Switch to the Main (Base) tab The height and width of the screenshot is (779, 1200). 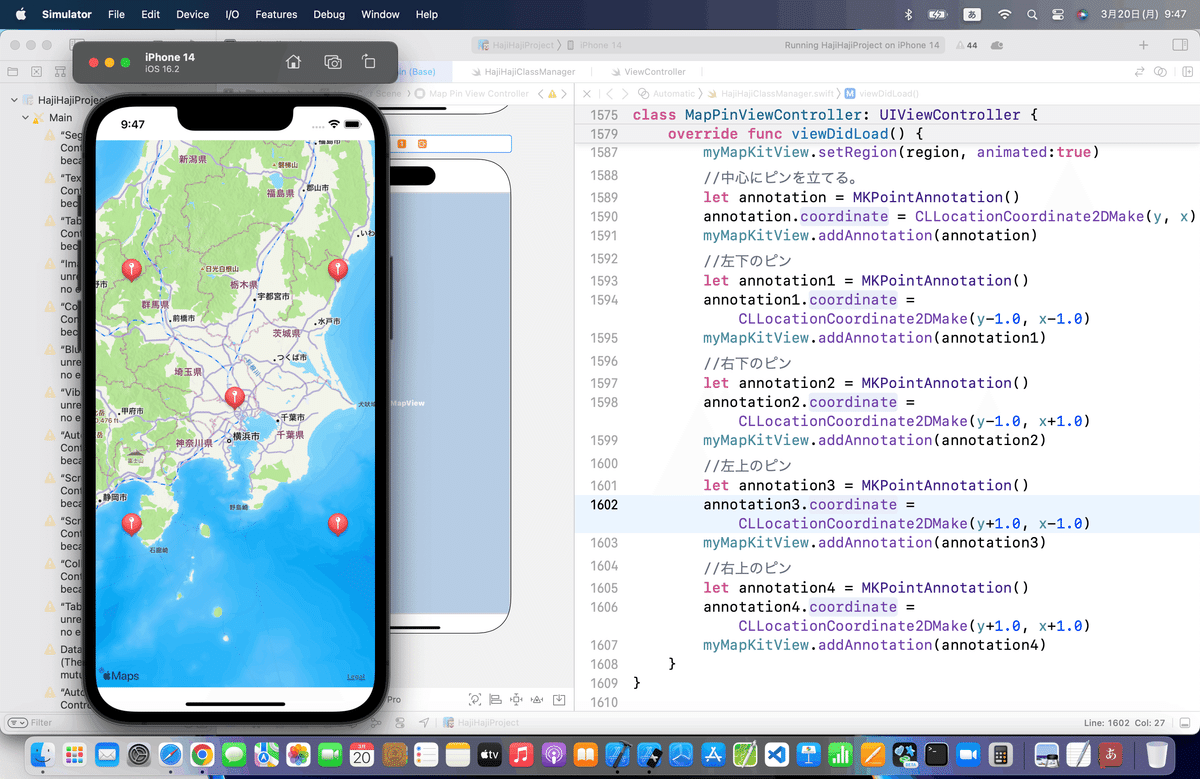[x=415, y=72]
